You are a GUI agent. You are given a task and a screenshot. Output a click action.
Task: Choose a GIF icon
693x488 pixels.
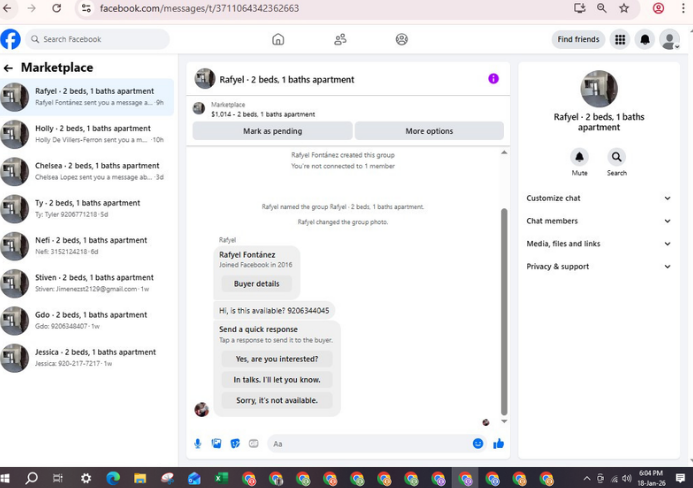(254, 443)
